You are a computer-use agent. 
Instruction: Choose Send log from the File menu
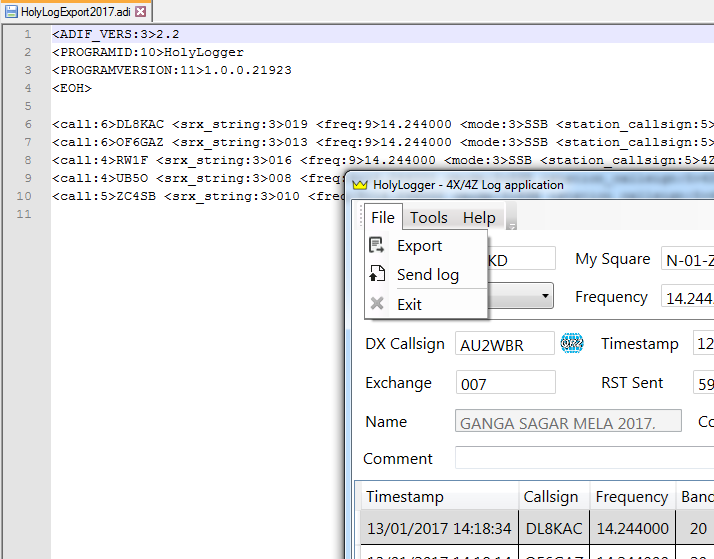click(426, 274)
